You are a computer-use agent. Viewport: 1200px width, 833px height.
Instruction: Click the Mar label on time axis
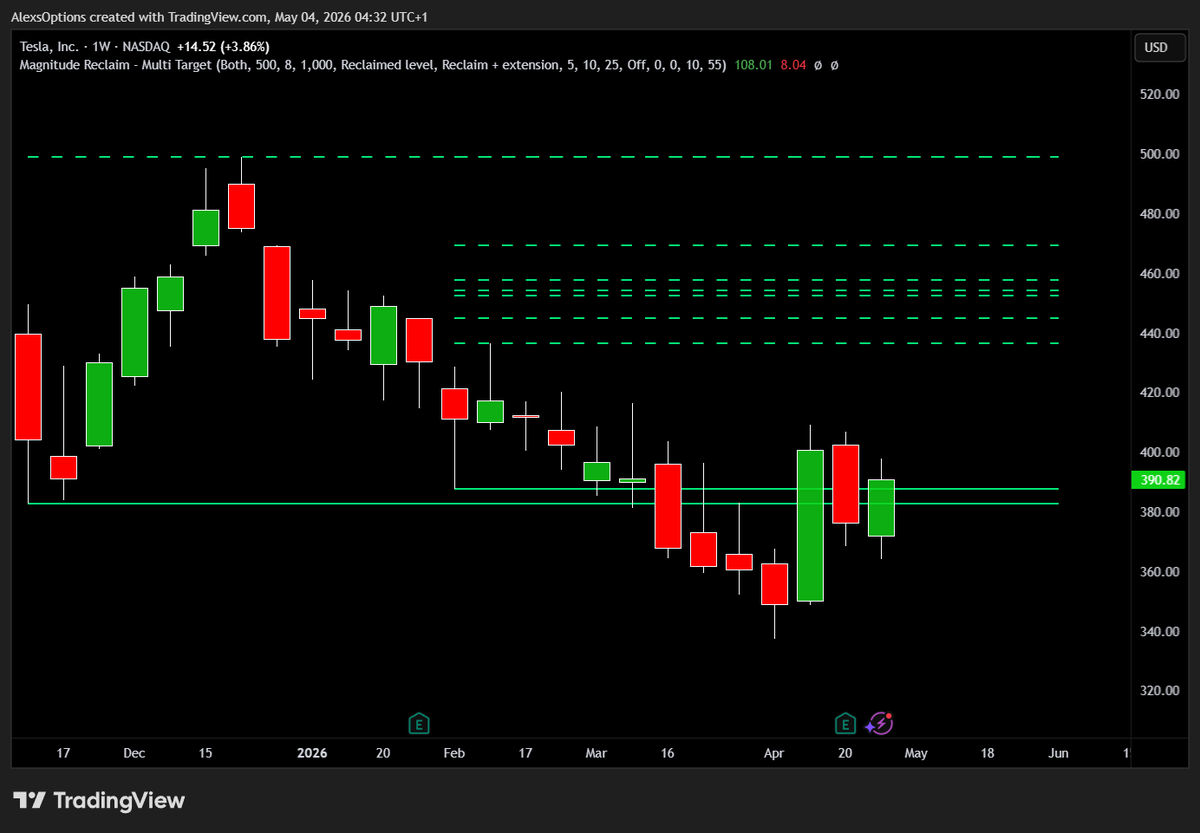click(x=596, y=753)
